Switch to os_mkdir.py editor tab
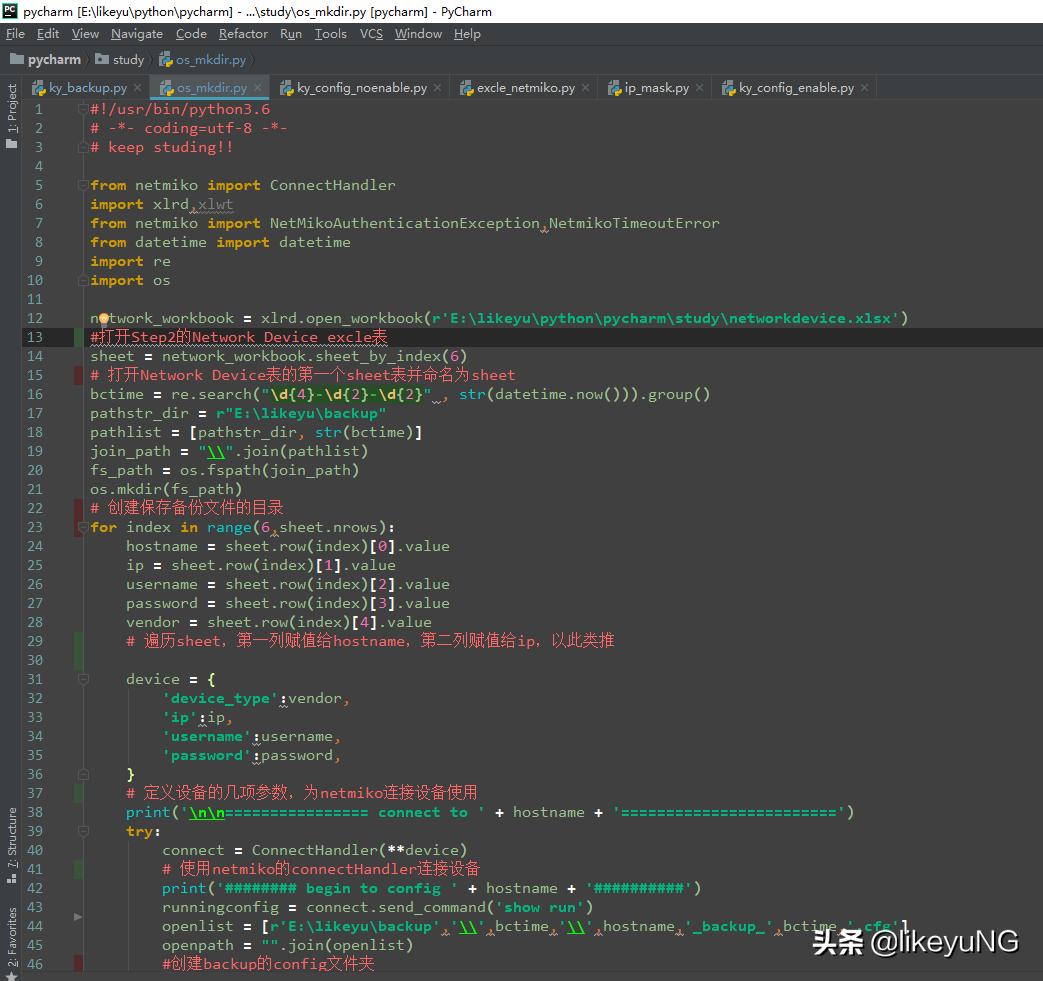1043x981 pixels. click(x=212, y=88)
